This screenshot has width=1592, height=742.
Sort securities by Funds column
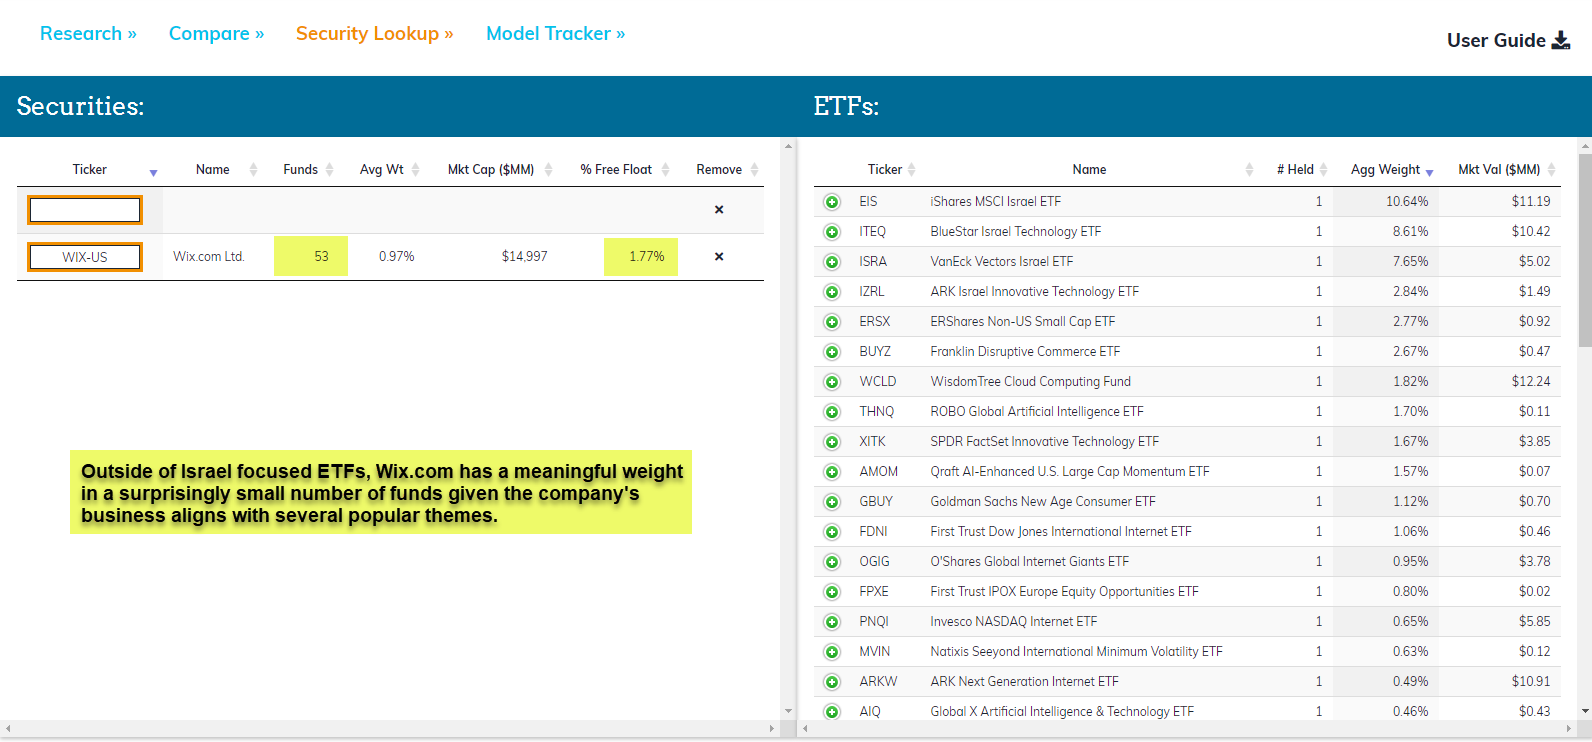(301, 170)
